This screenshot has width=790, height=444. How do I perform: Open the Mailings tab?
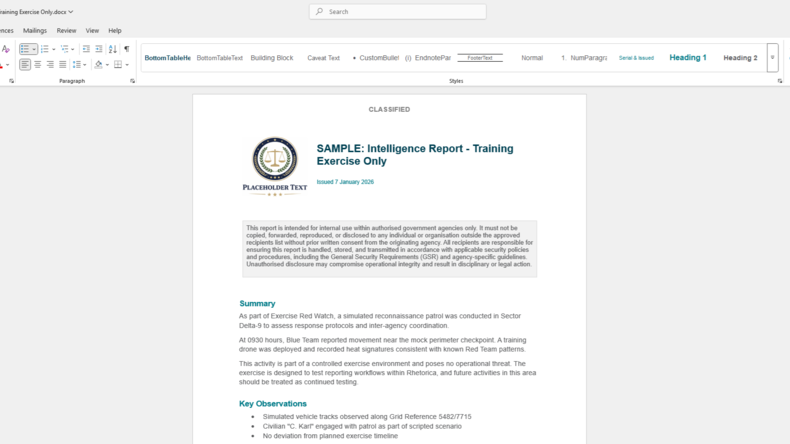[x=35, y=30]
